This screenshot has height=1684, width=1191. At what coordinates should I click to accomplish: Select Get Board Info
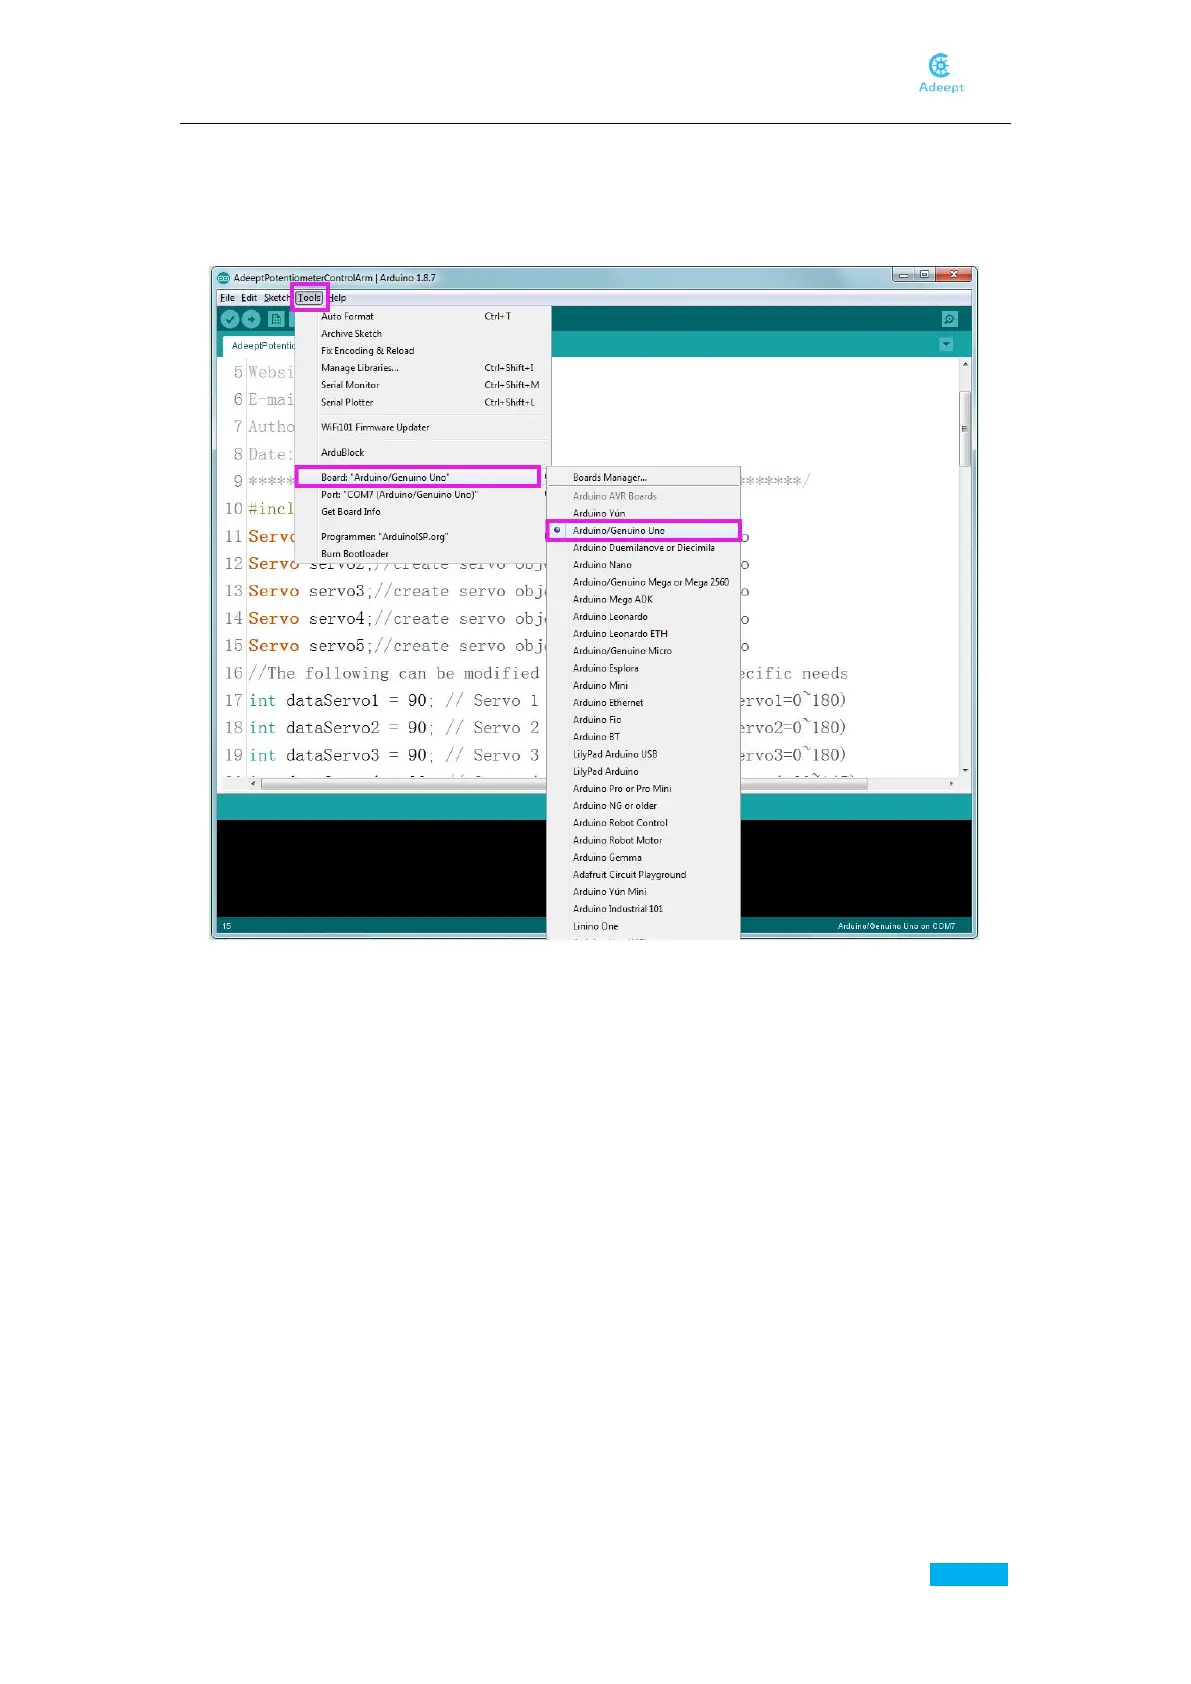click(x=422, y=512)
